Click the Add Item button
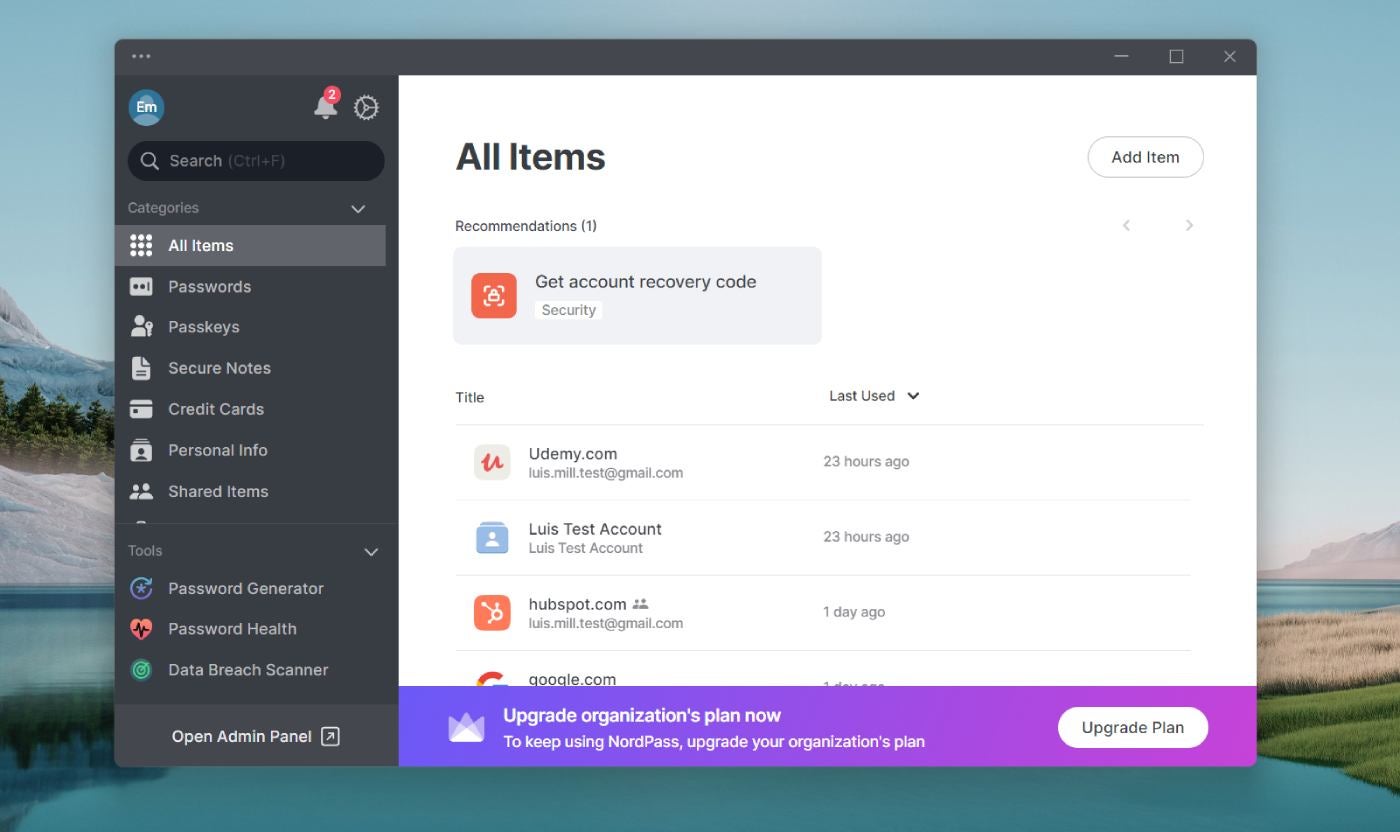The height and width of the screenshot is (832, 1400). (1145, 157)
